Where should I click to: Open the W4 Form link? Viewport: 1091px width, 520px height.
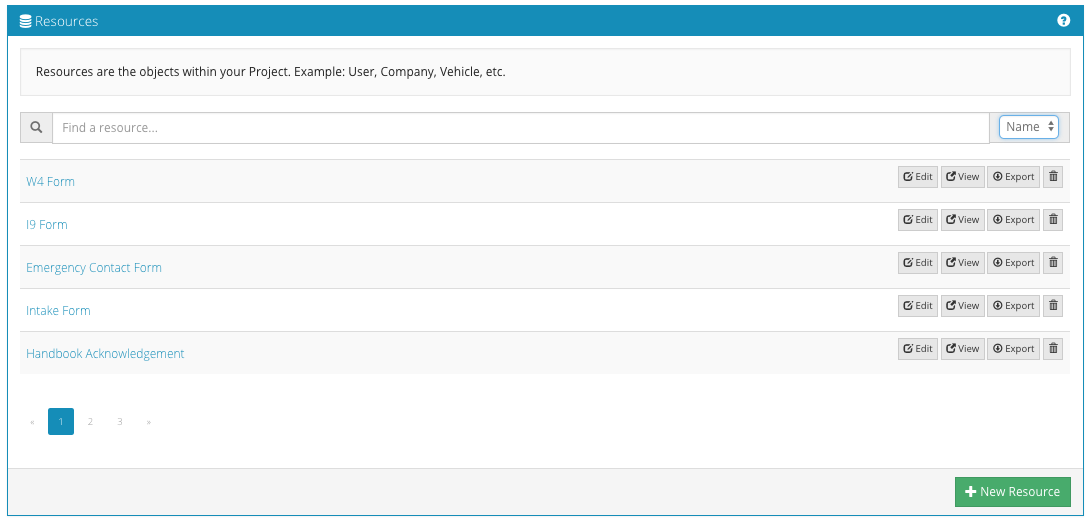50,182
